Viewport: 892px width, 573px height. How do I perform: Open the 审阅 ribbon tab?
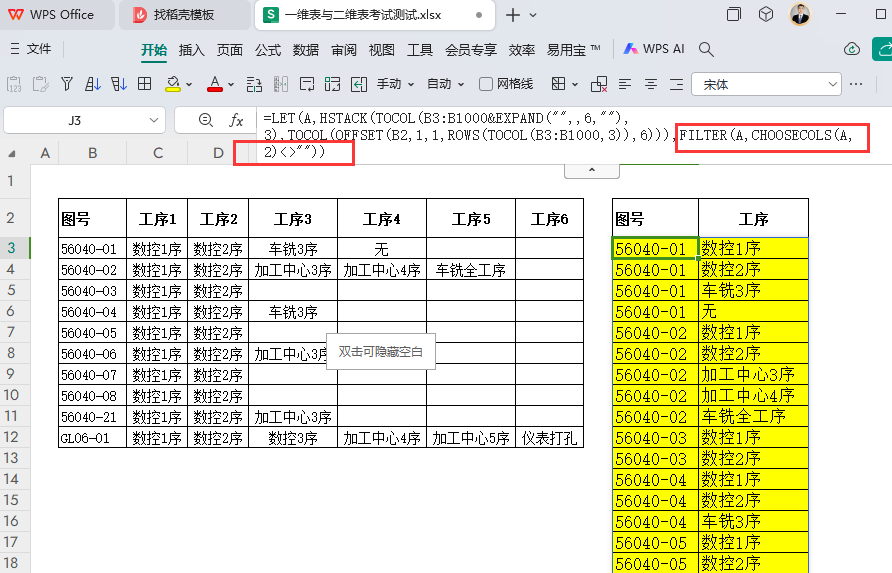tap(344, 50)
